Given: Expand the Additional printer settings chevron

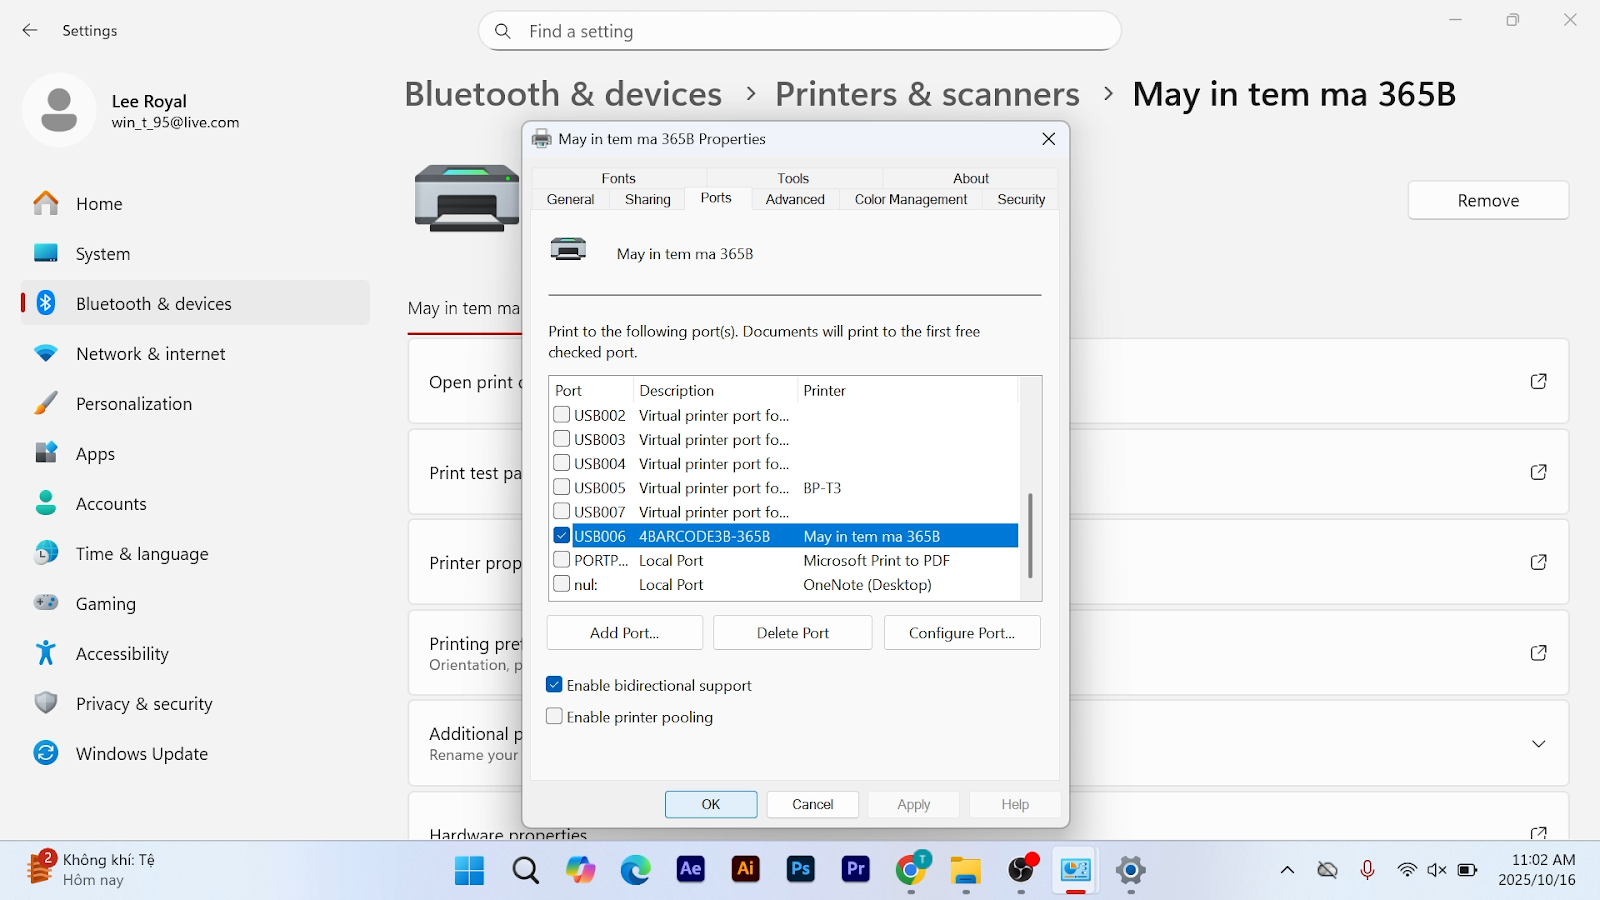Looking at the screenshot, I should point(1538,744).
